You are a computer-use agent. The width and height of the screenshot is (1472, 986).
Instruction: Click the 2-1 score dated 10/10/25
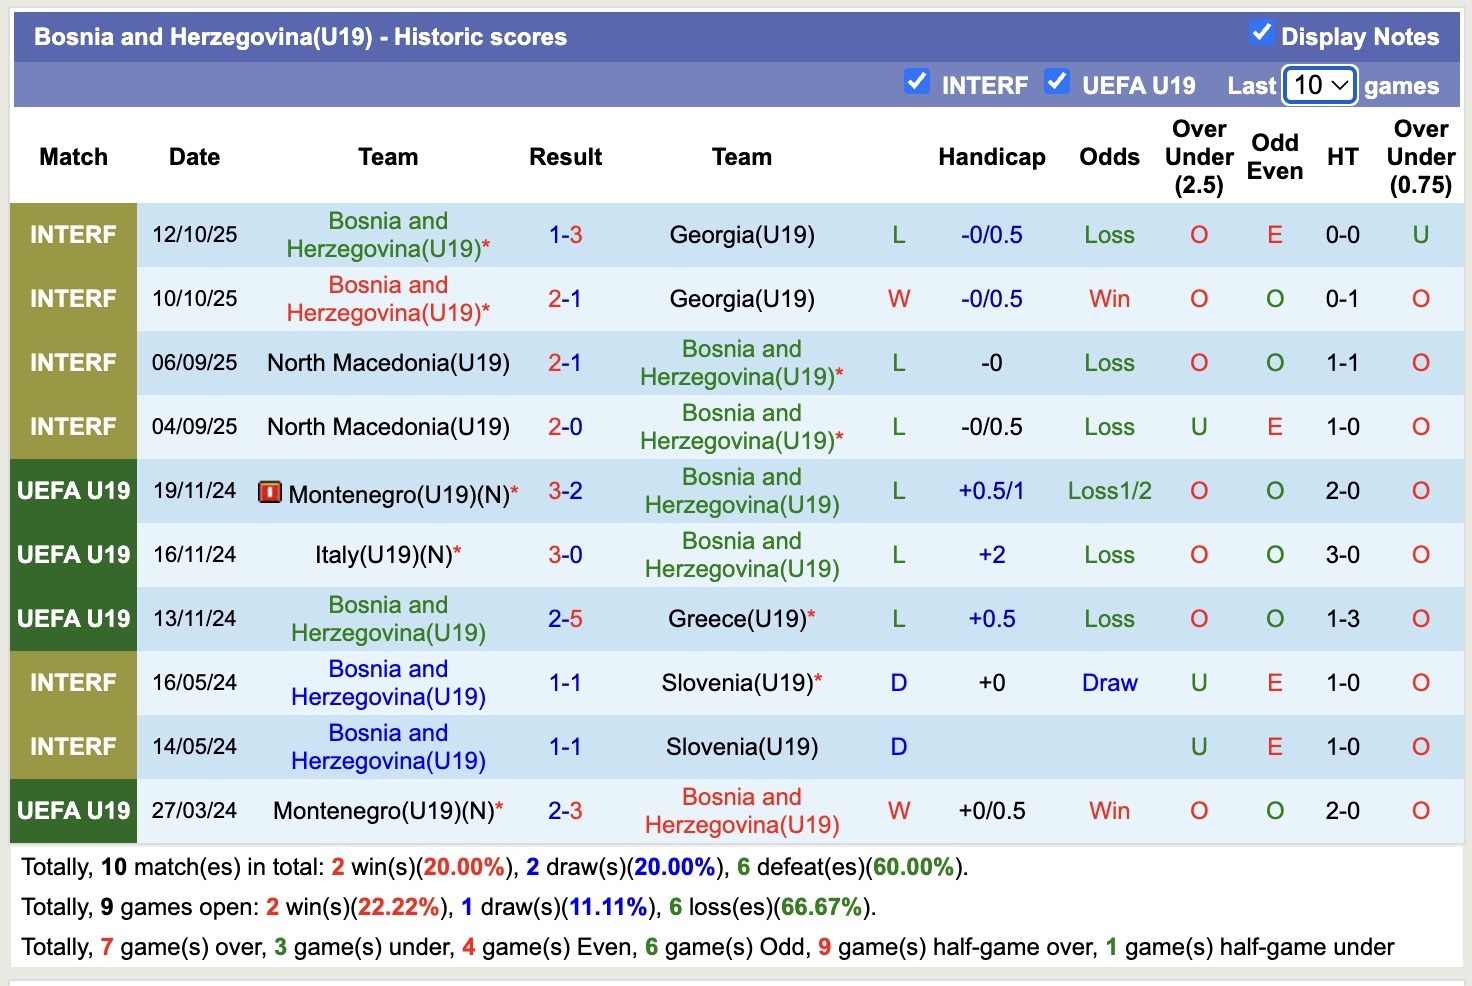pyautogui.click(x=565, y=299)
